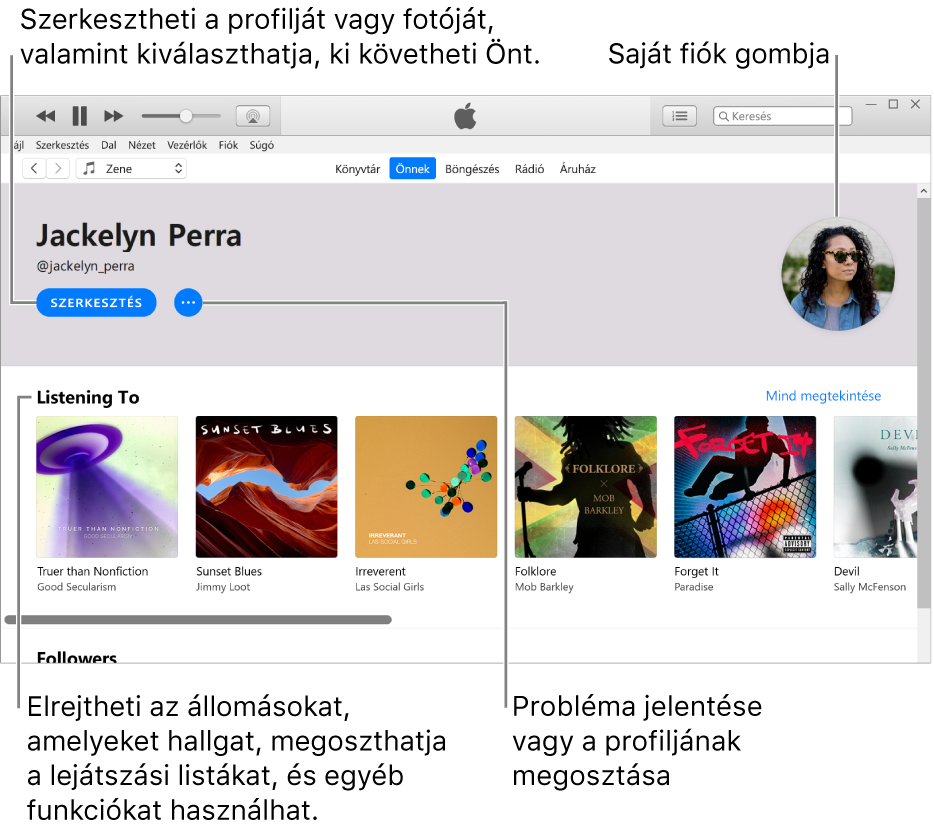934x827 pixels.
Task: Open the Fiók menu
Action: [x=228, y=145]
